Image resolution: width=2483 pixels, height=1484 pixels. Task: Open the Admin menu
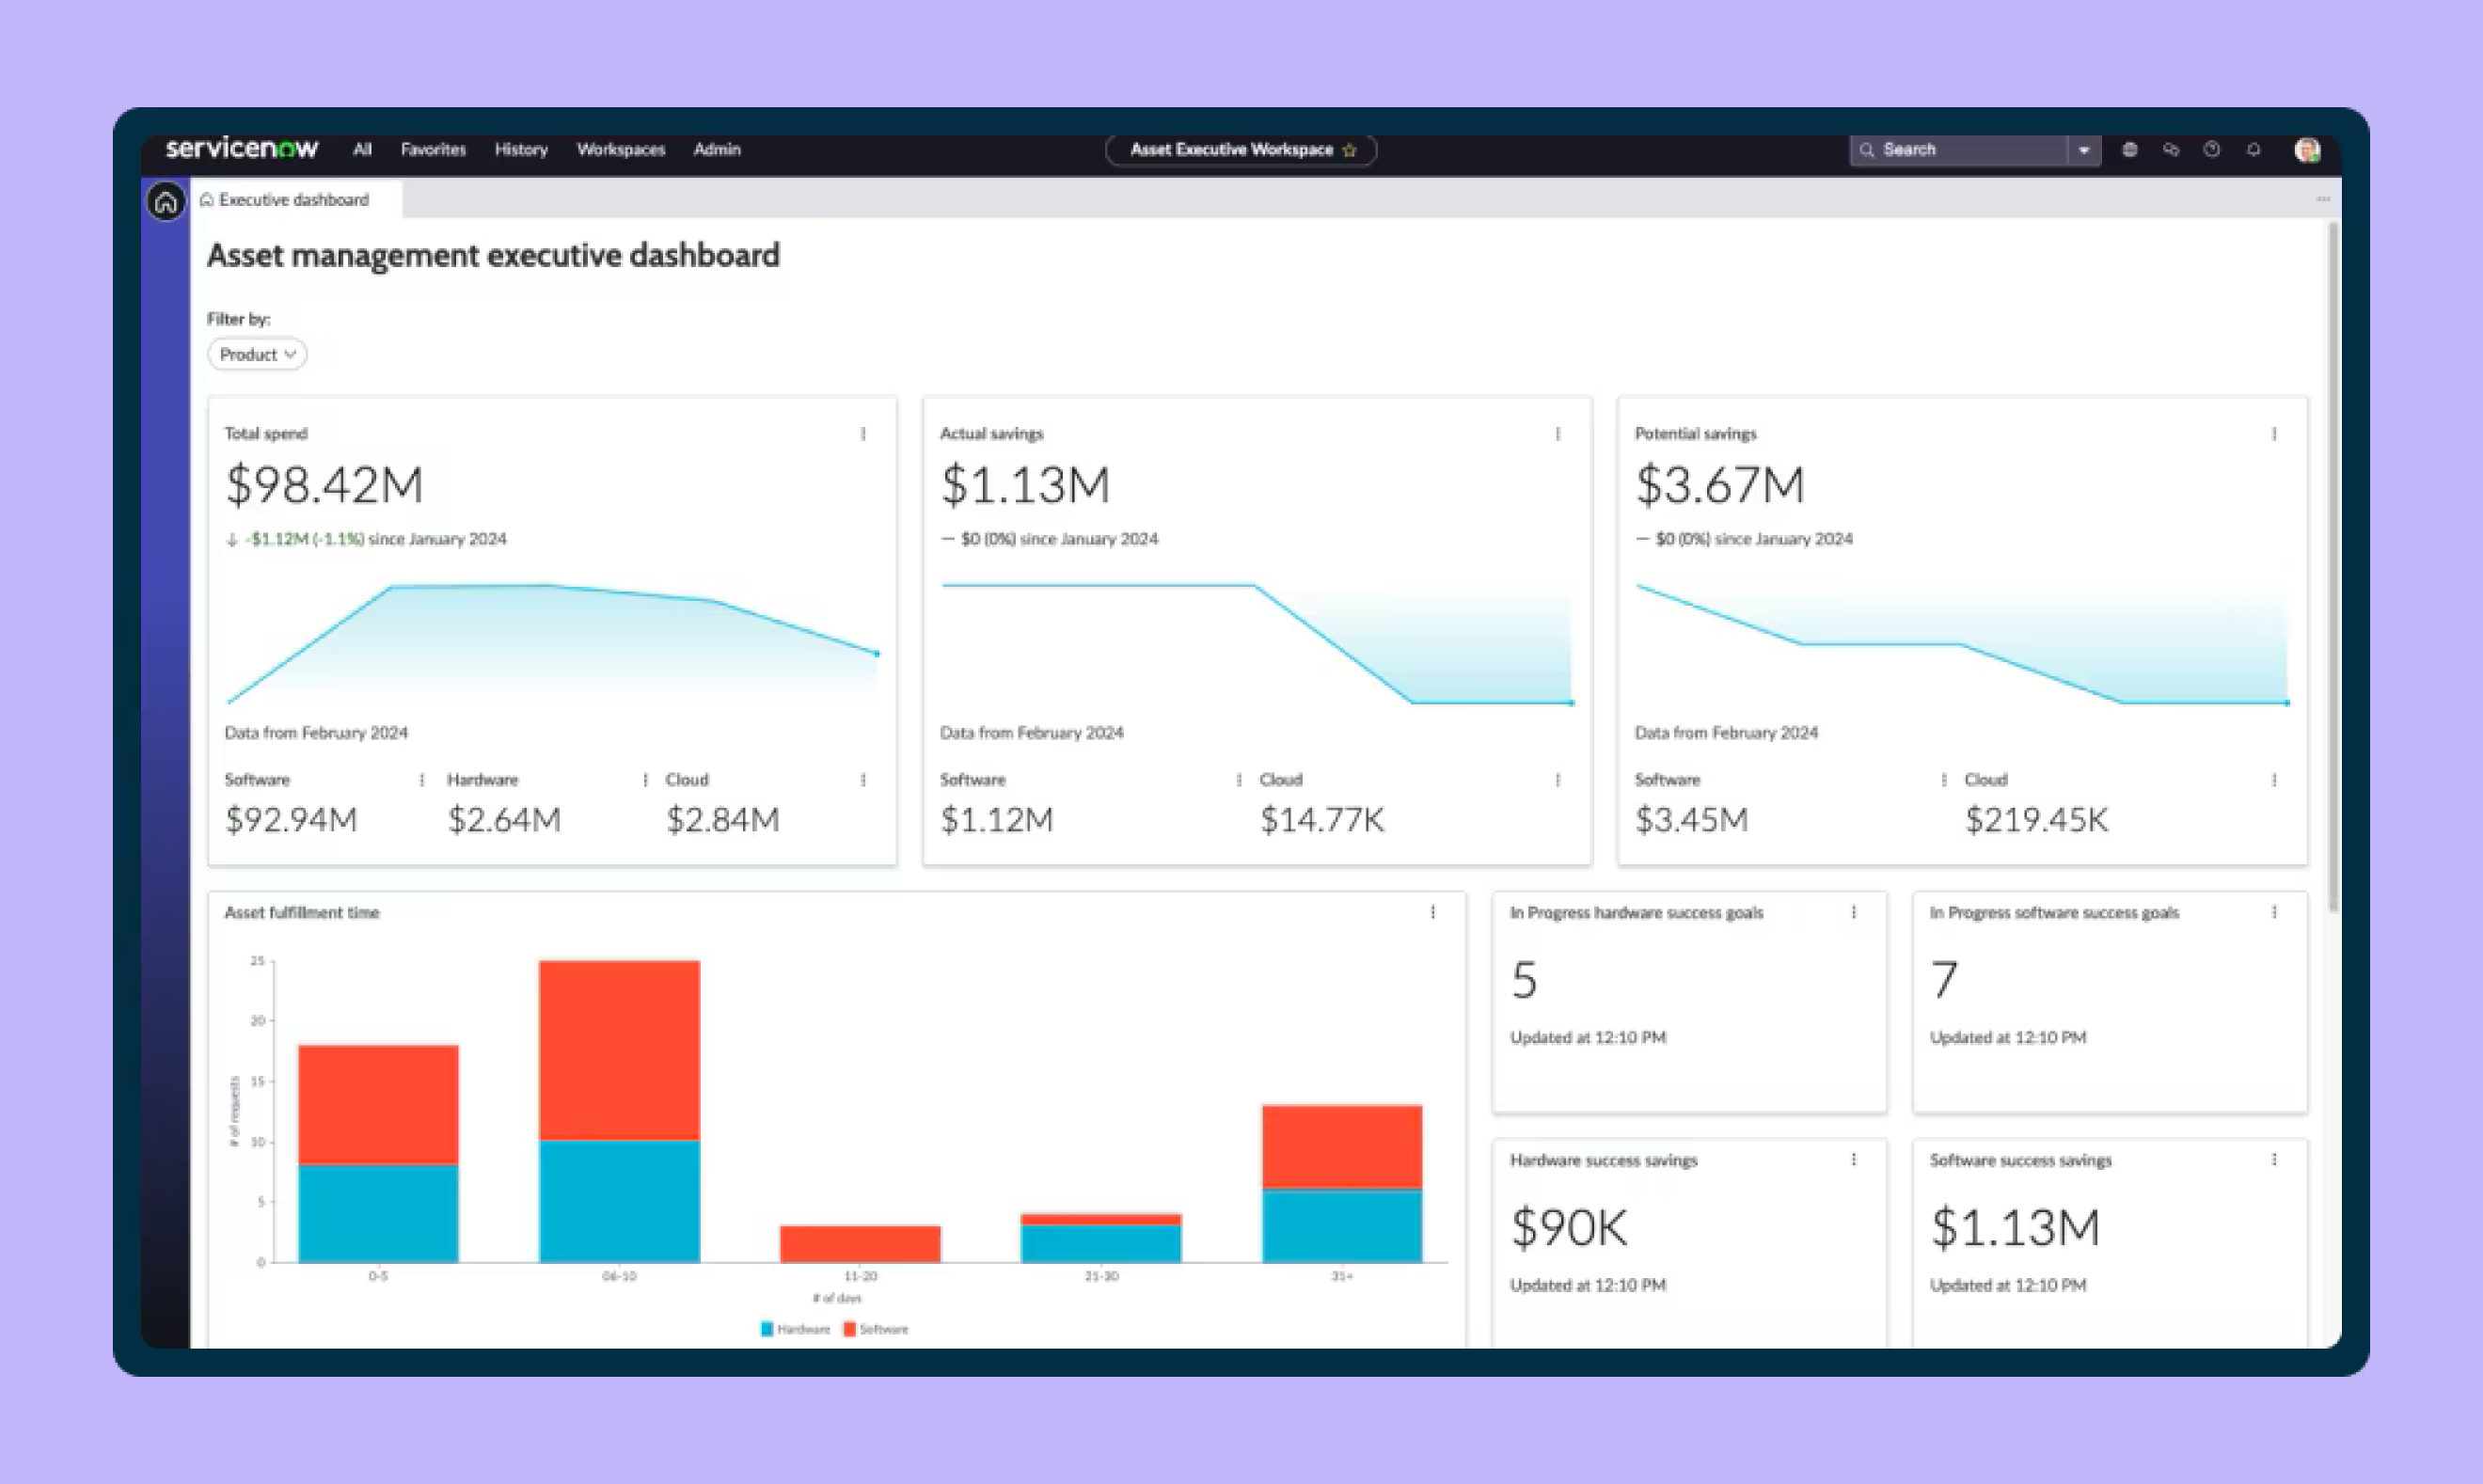(x=717, y=149)
